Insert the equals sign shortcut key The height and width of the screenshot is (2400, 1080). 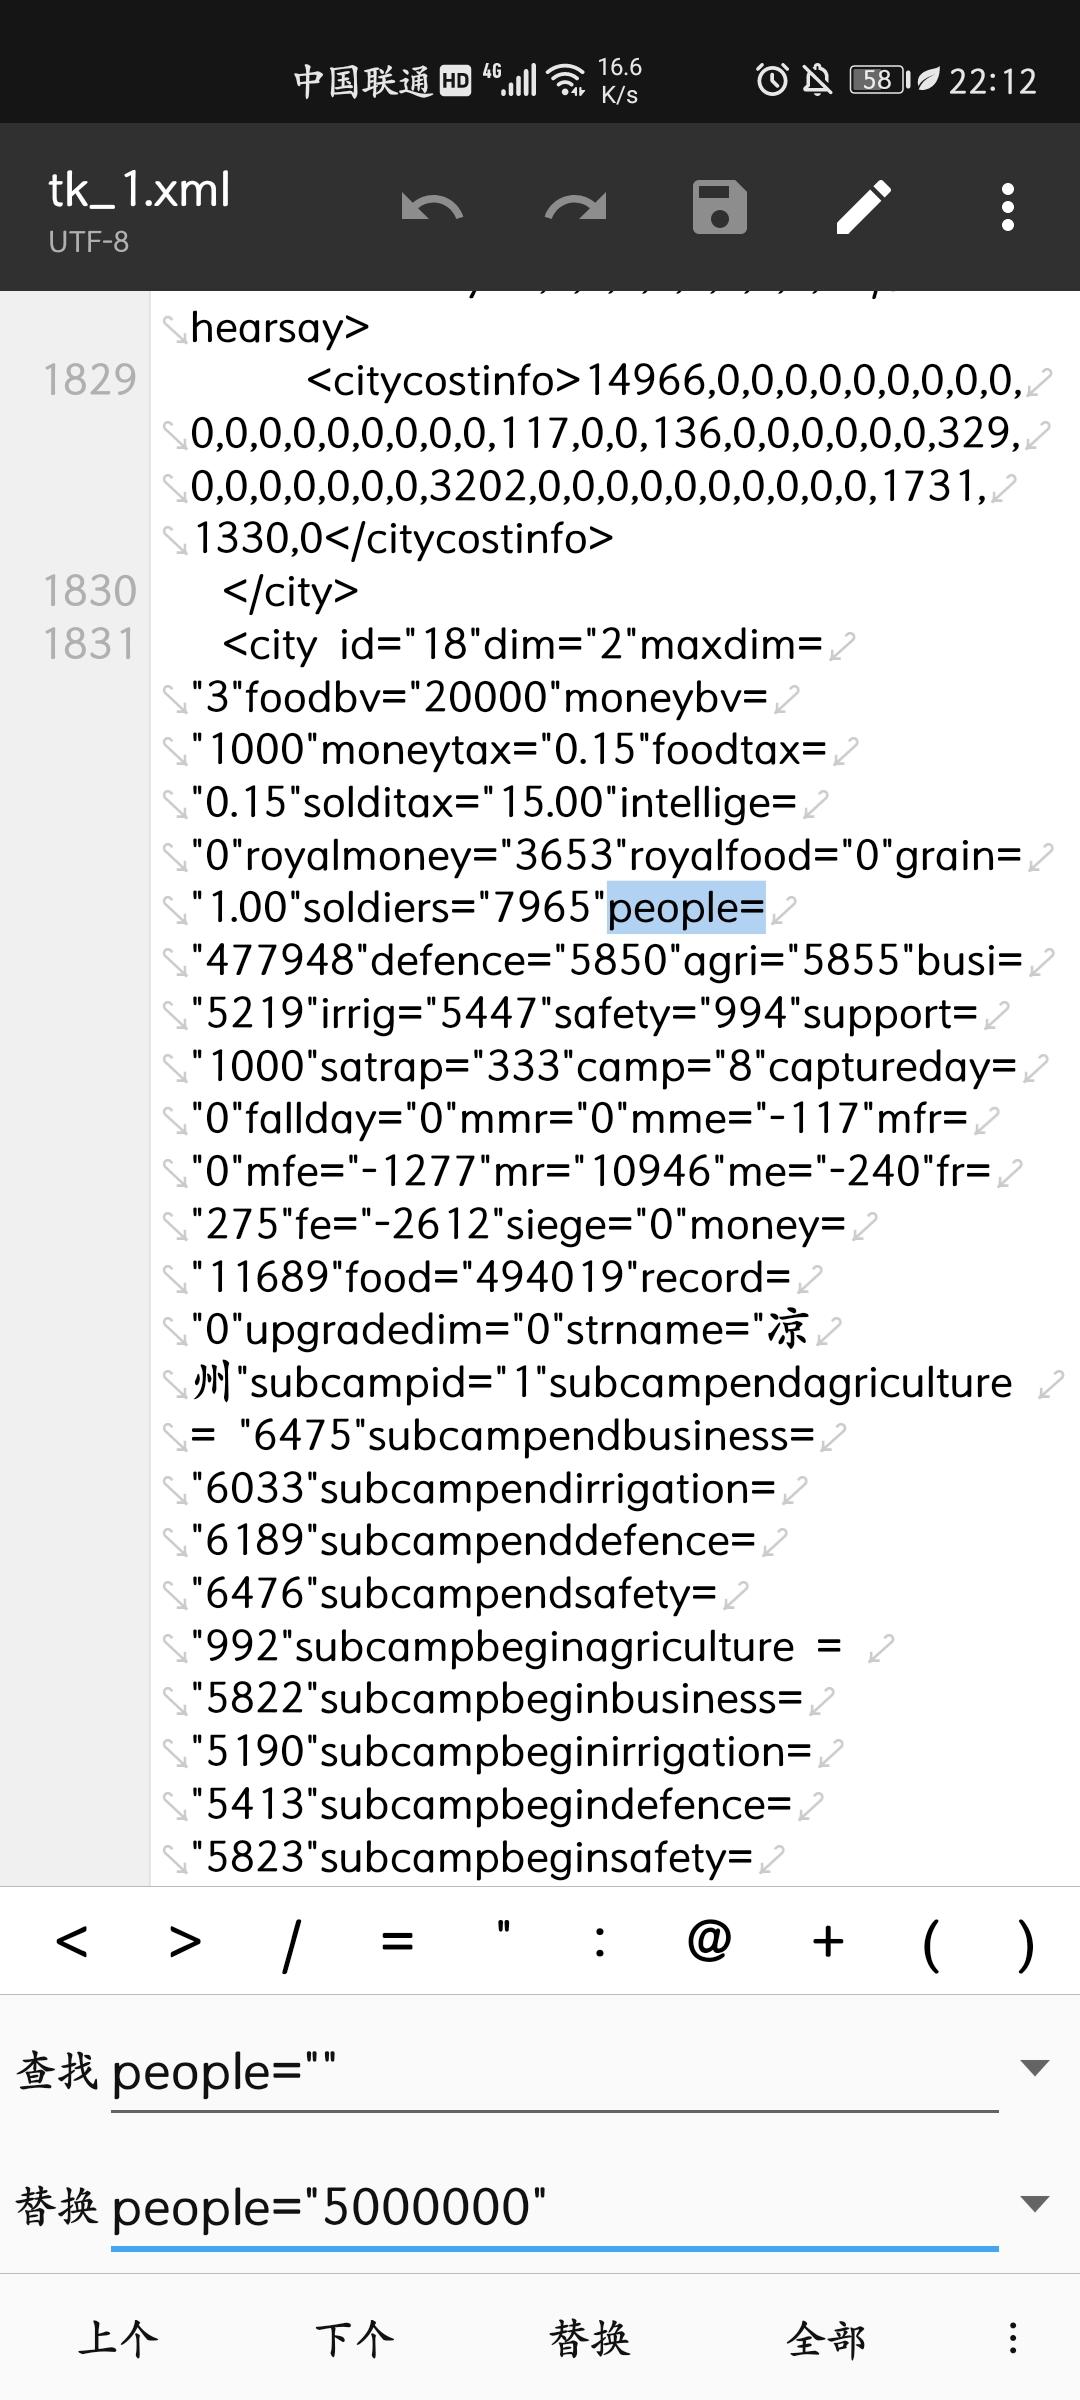click(397, 1941)
